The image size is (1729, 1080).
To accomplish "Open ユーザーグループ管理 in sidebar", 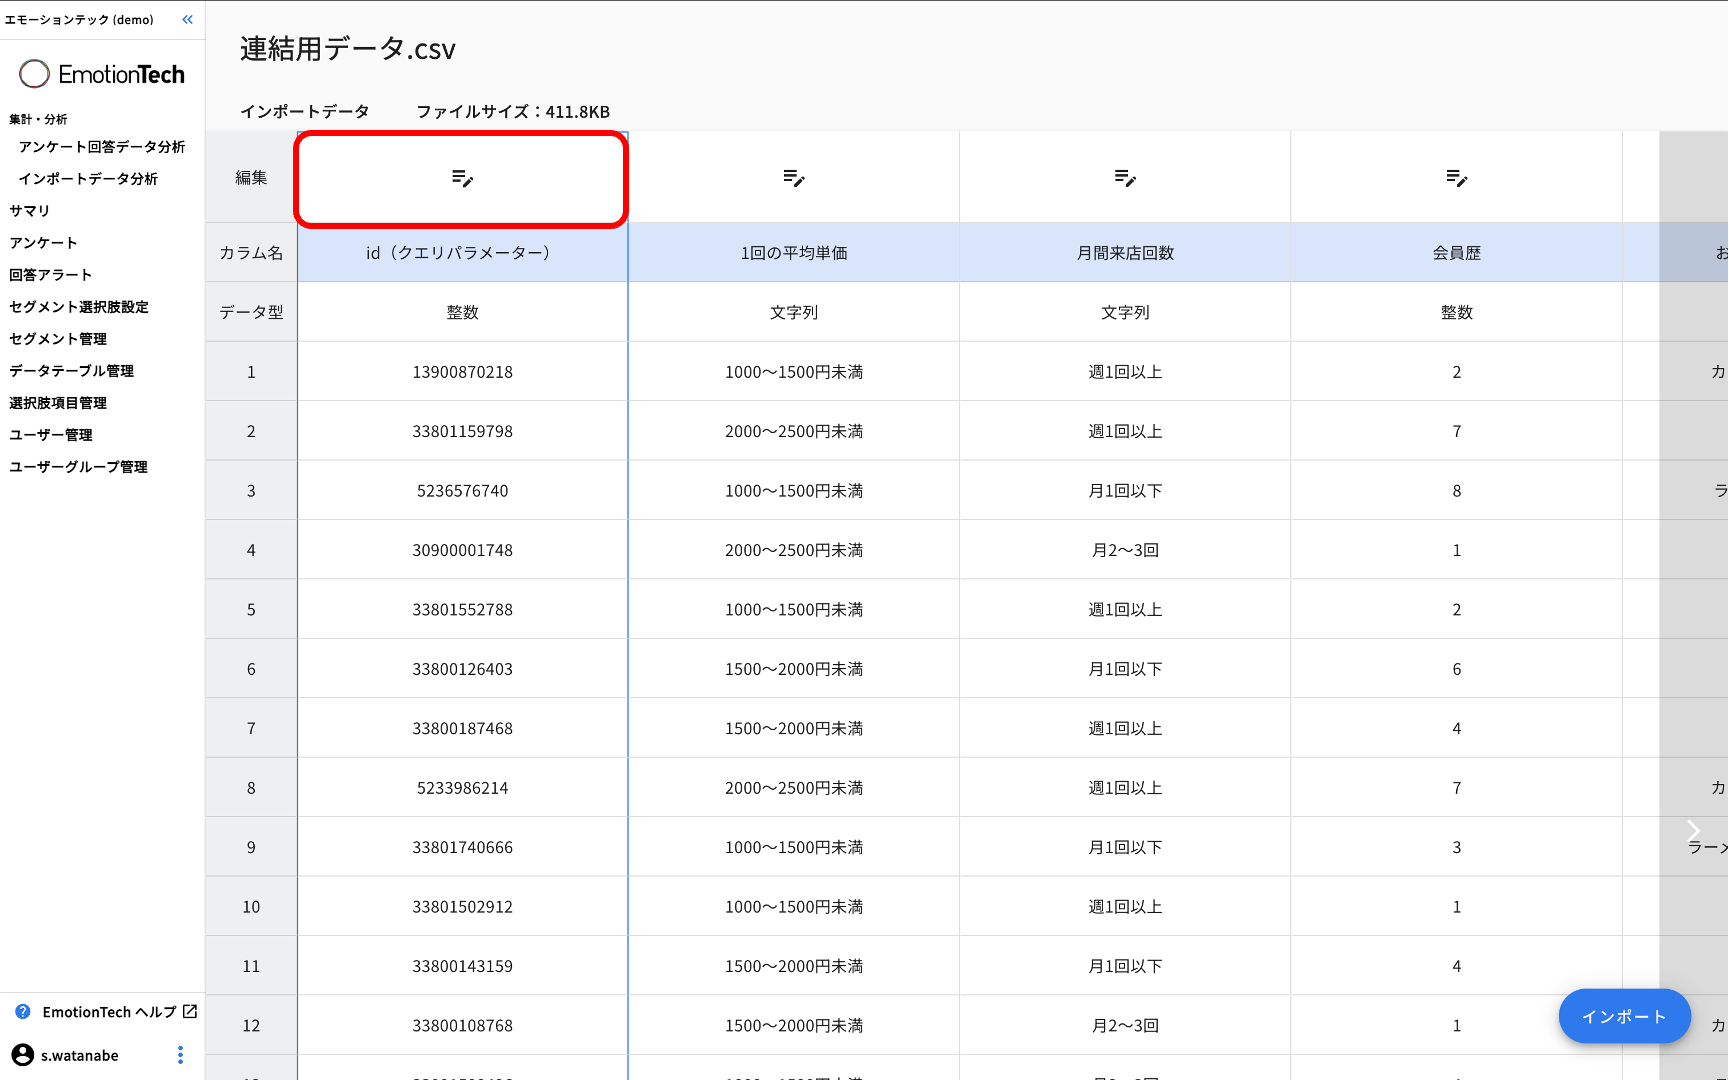I will coord(78,467).
